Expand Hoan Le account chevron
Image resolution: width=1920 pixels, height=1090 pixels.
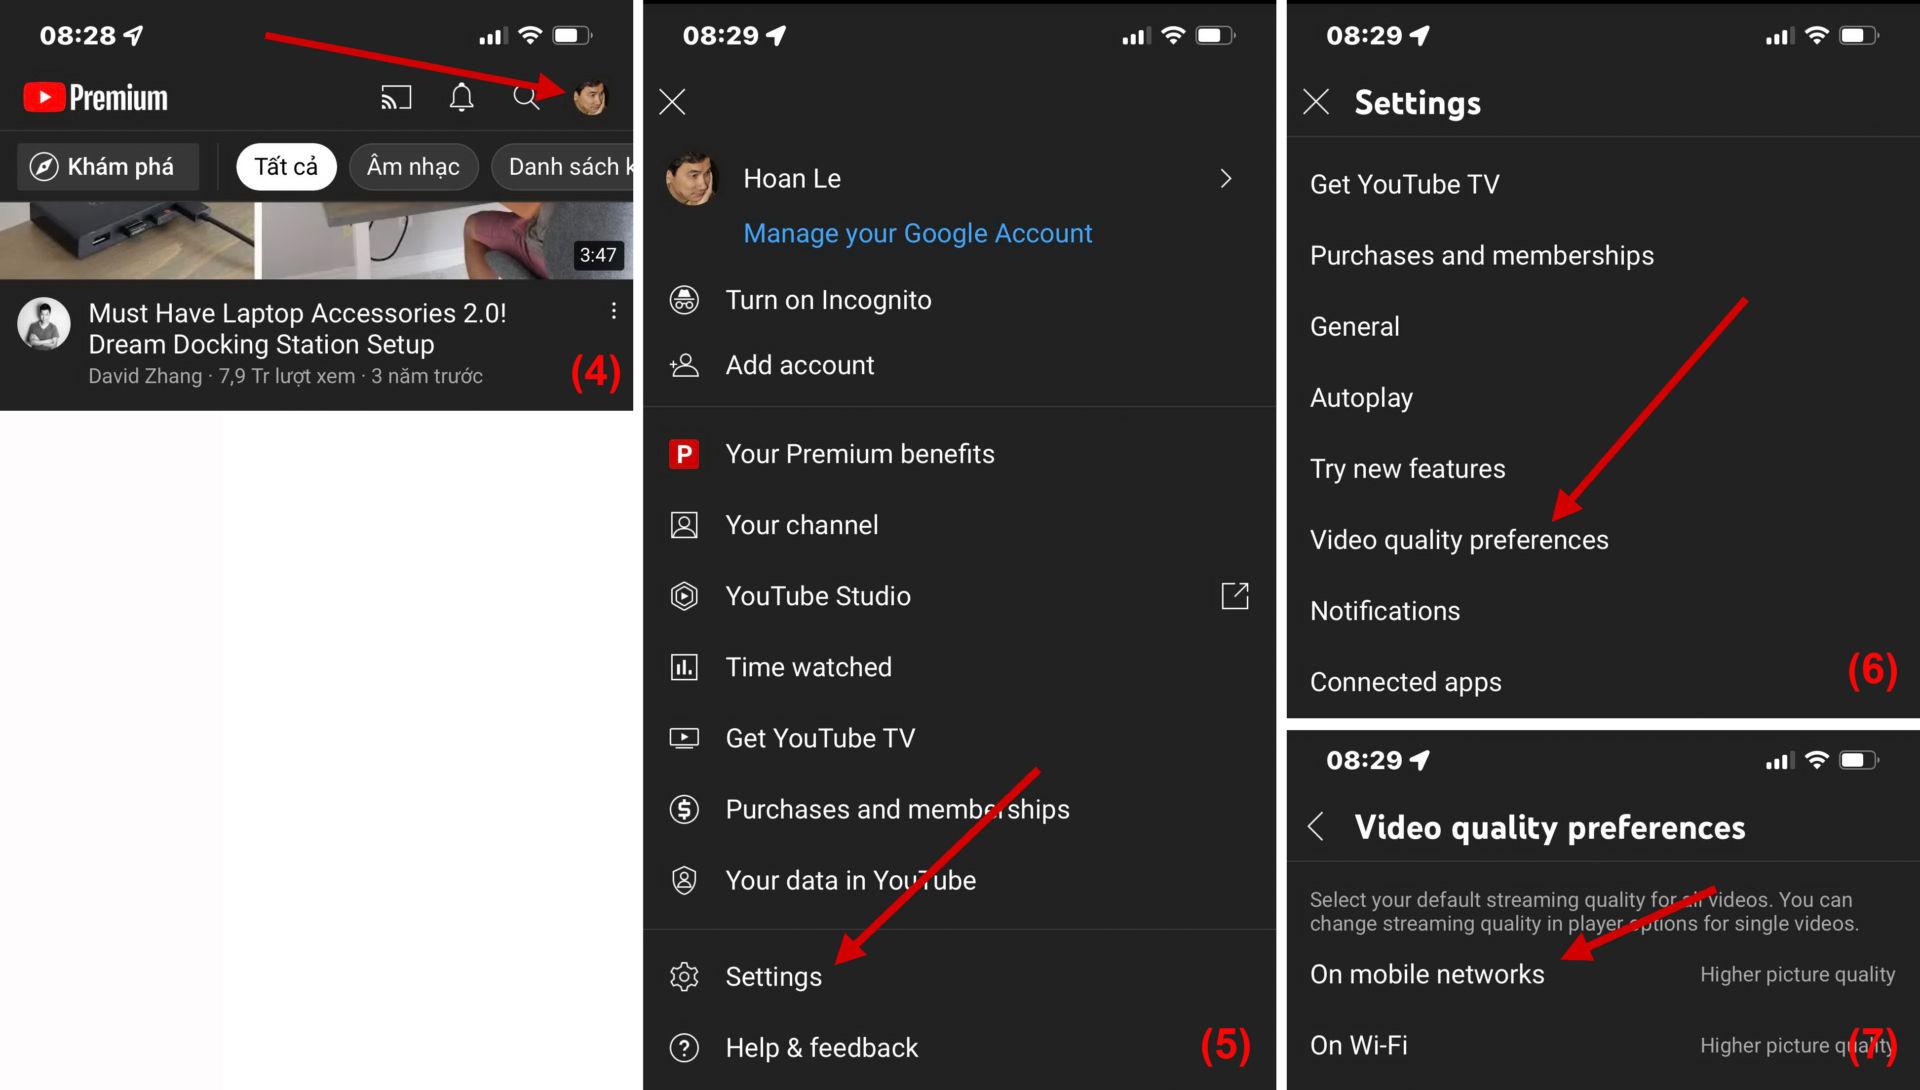pyautogui.click(x=1226, y=179)
